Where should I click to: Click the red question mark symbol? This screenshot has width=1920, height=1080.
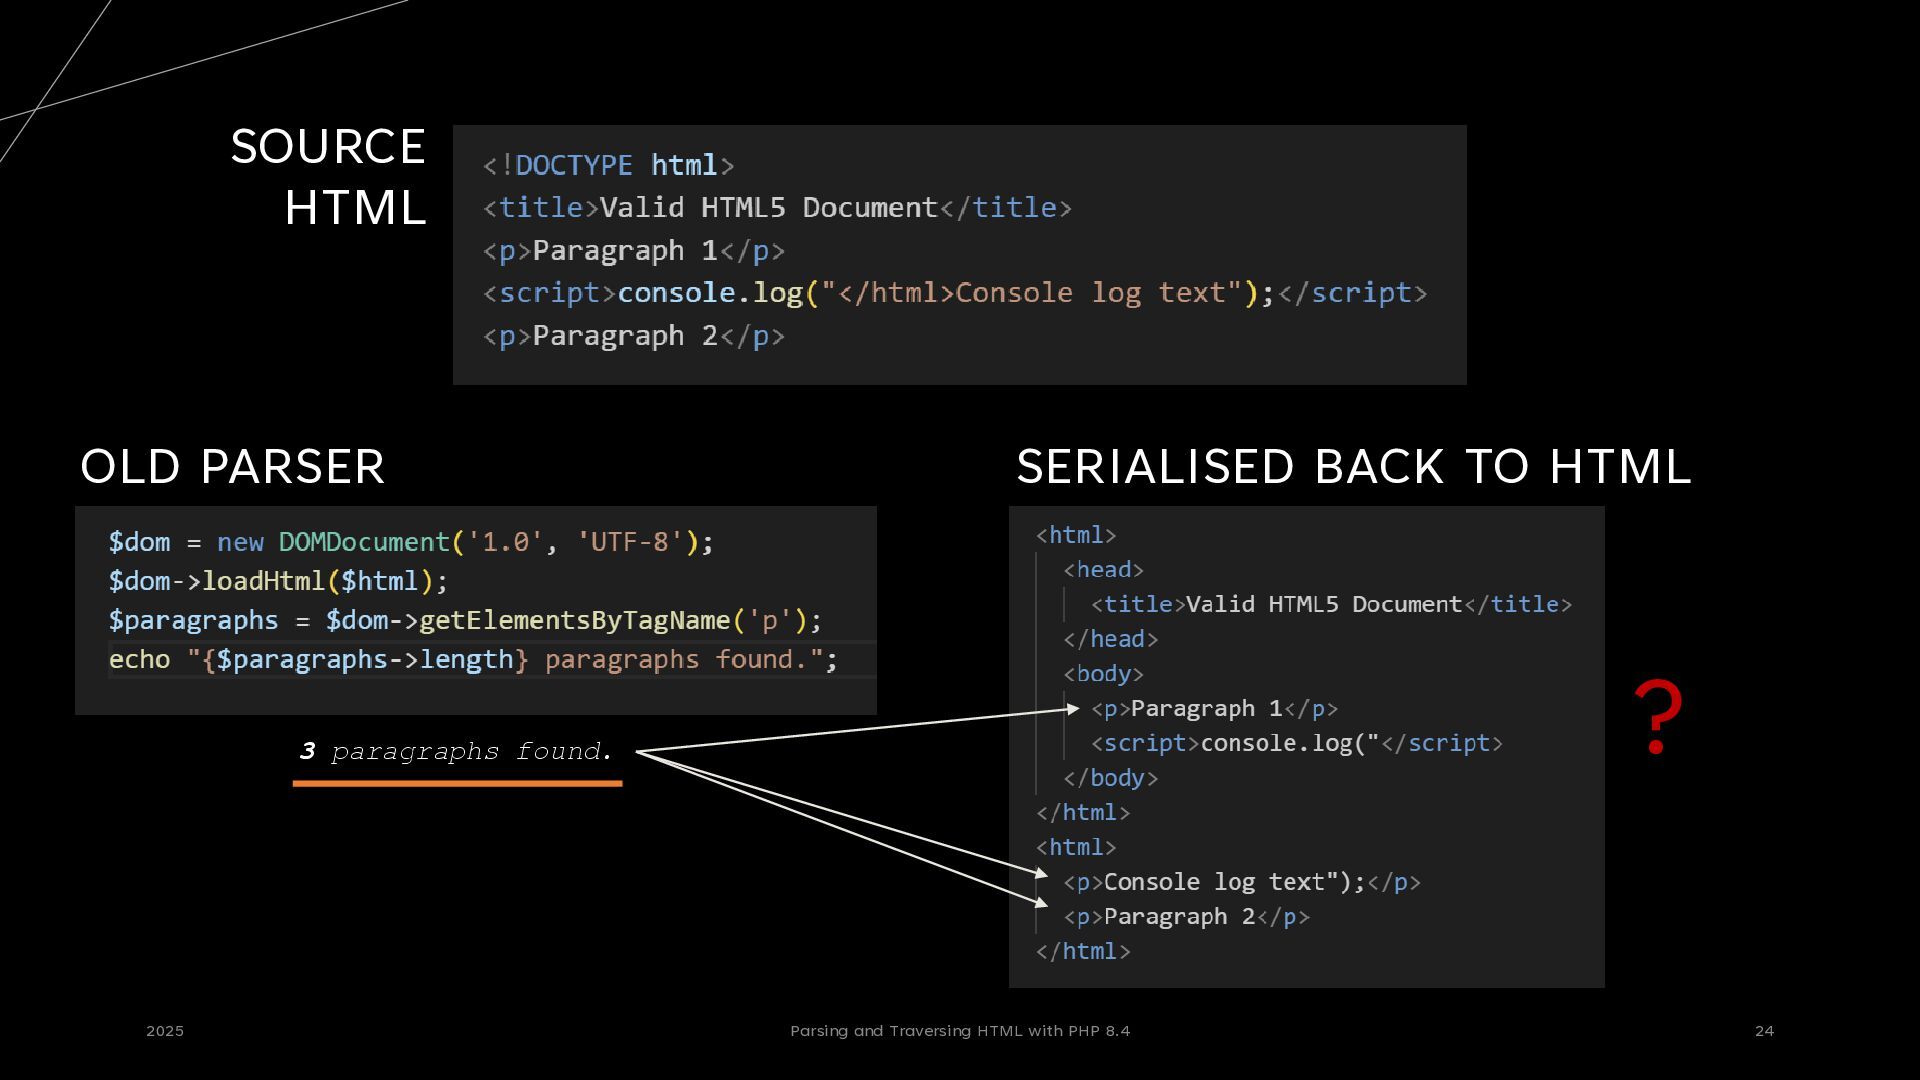pyautogui.click(x=1657, y=716)
